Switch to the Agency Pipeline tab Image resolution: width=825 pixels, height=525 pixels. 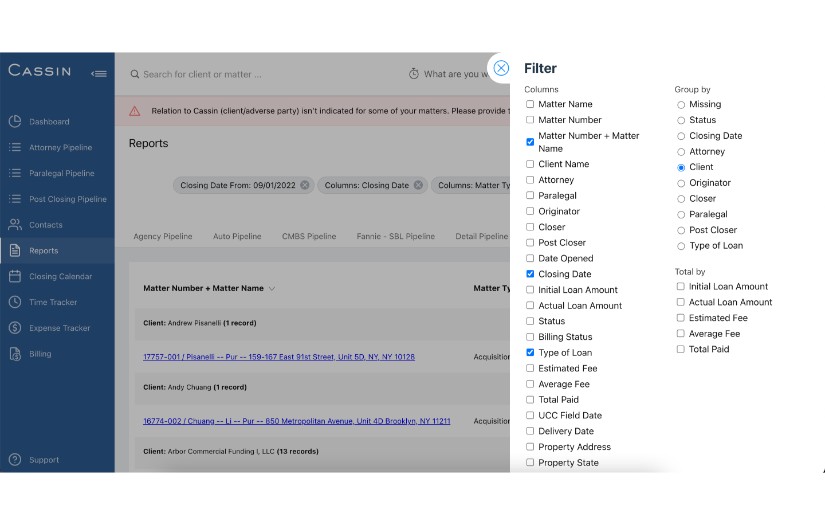[x=163, y=236]
